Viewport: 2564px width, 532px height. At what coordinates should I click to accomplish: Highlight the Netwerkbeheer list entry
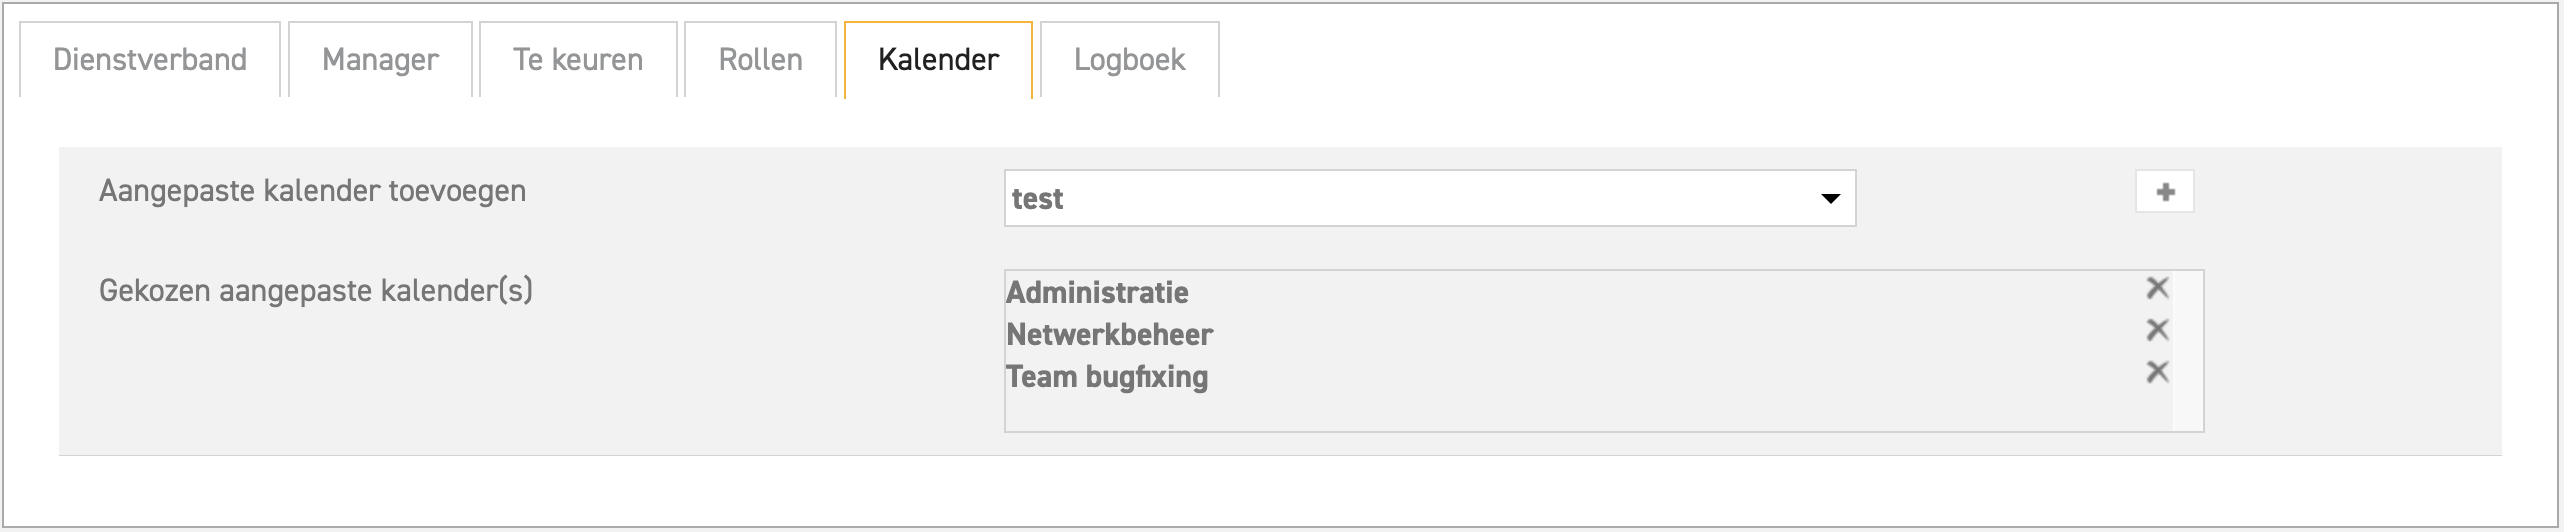[x=1109, y=335]
